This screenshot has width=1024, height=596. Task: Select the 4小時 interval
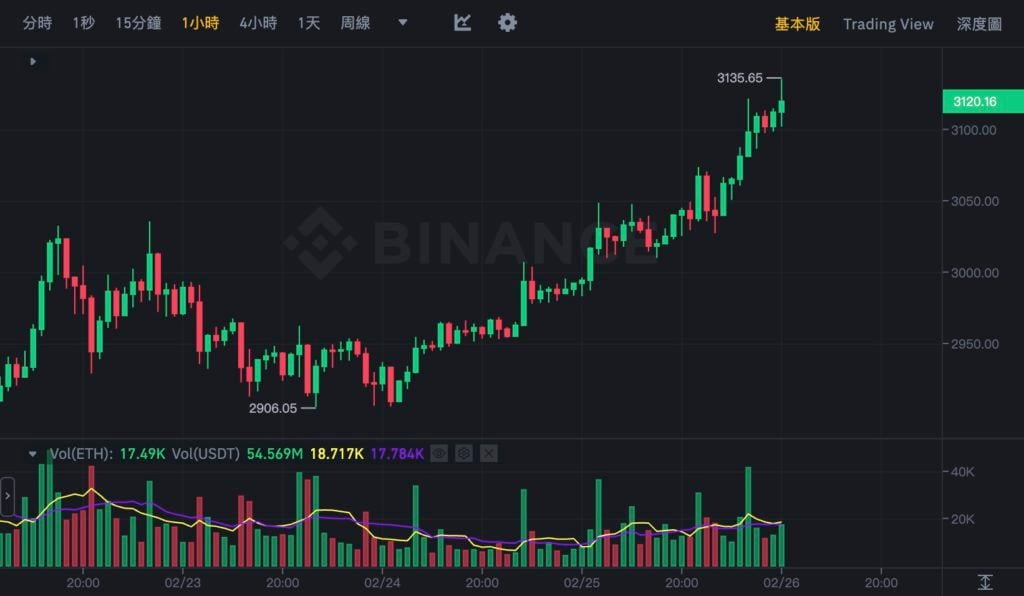258,23
